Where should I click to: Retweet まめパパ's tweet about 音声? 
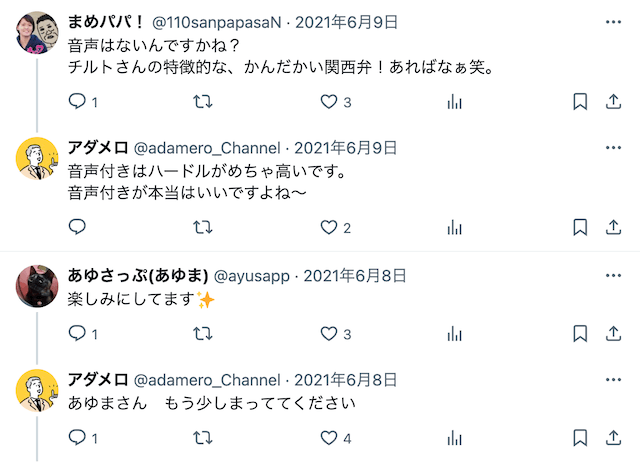[x=203, y=101]
